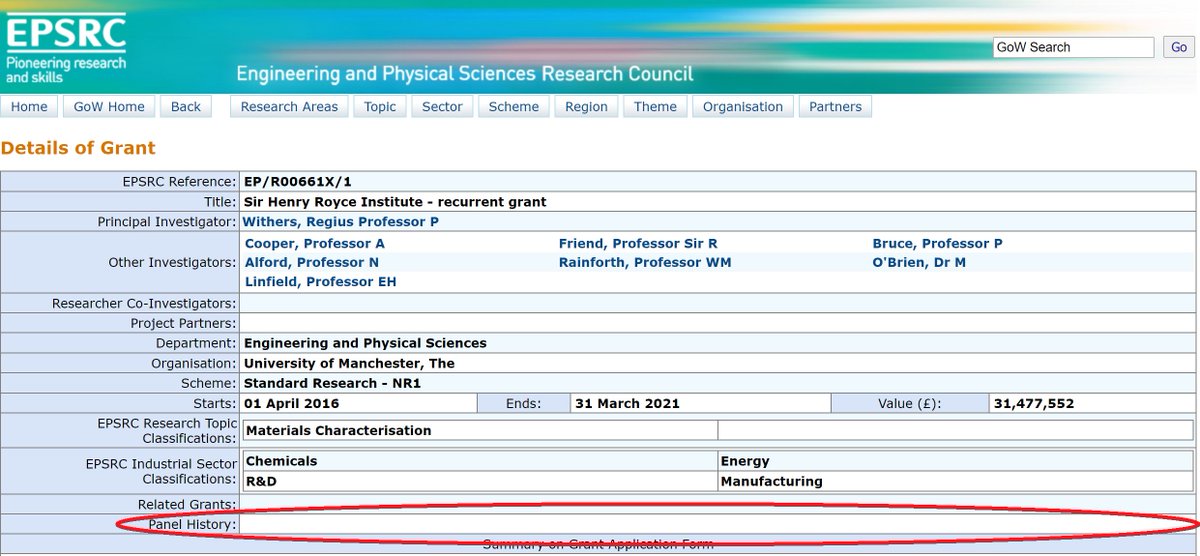The image size is (1200, 556).
Task: Open the Home menu item
Action: pos(30,107)
